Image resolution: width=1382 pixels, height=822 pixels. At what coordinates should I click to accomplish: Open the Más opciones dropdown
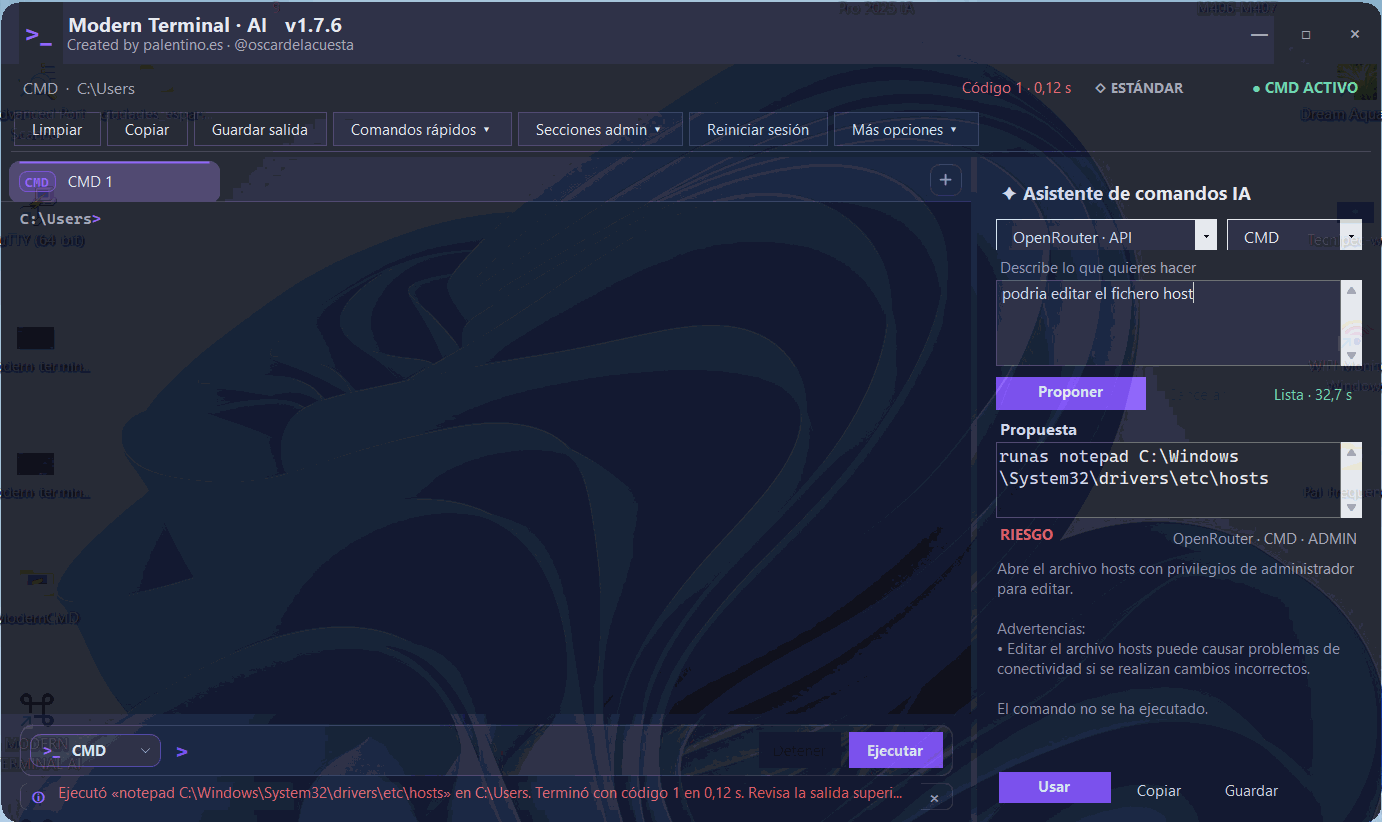[x=906, y=129]
